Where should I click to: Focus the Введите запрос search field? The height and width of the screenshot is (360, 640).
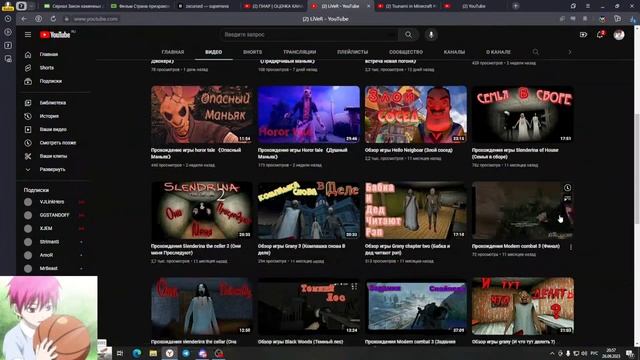click(309, 35)
